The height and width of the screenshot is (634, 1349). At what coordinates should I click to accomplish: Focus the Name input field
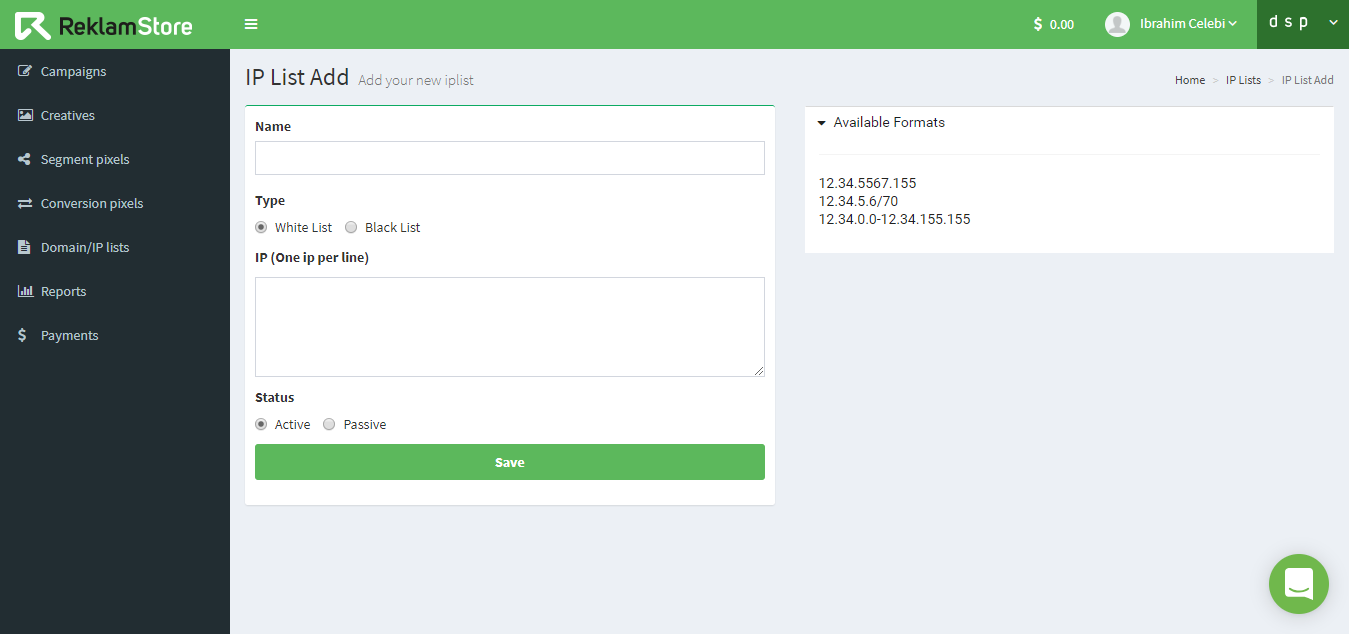[510, 158]
